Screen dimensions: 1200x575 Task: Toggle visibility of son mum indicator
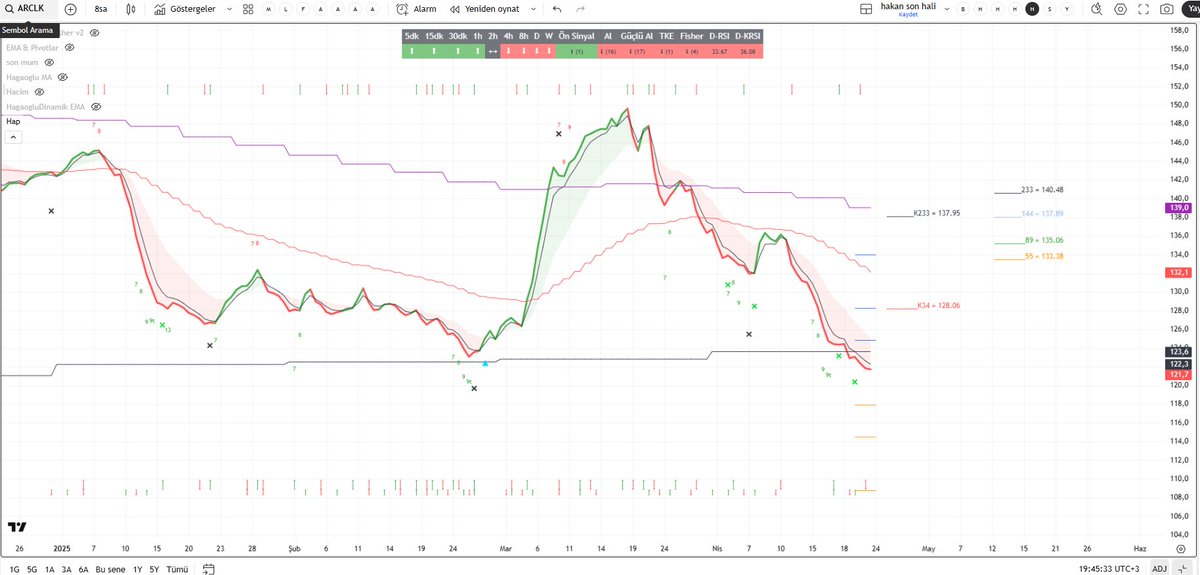[49, 62]
